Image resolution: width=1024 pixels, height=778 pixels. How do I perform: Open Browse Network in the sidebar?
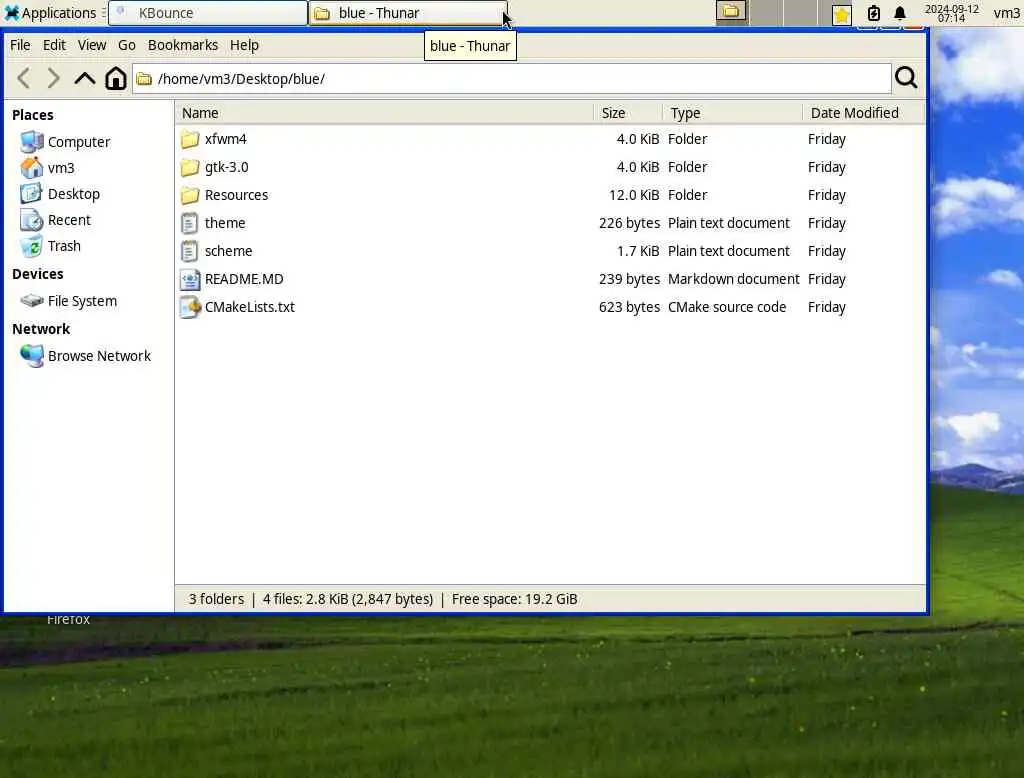pyautogui.click(x=86, y=356)
